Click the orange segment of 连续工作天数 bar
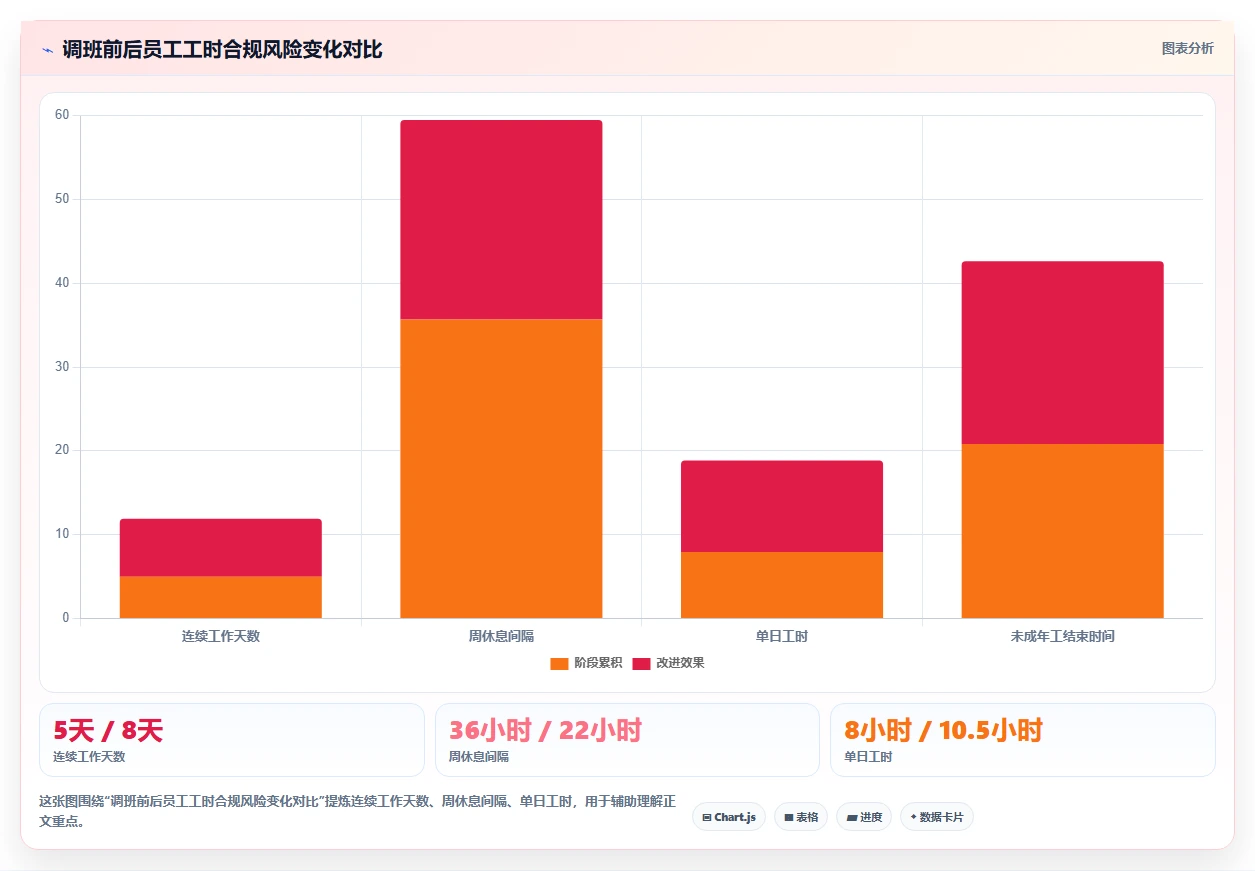This screenshot has width=1255, height=871. pyautogui.click(x=221, y=597)
